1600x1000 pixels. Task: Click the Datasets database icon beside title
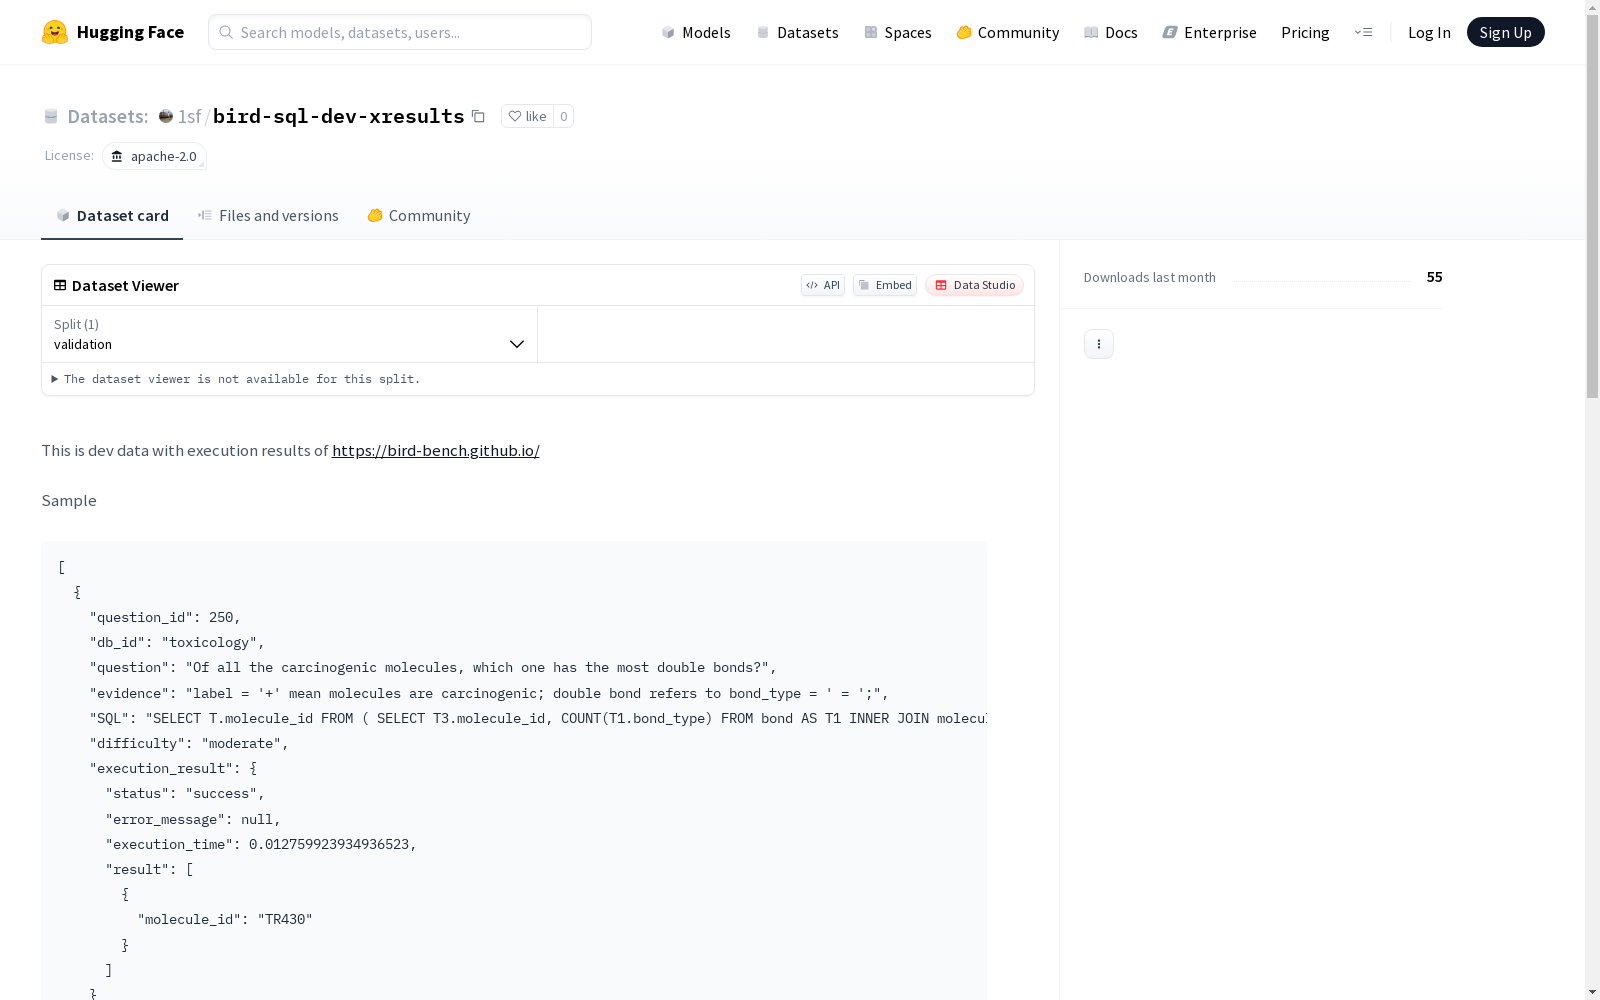point(51,116)
